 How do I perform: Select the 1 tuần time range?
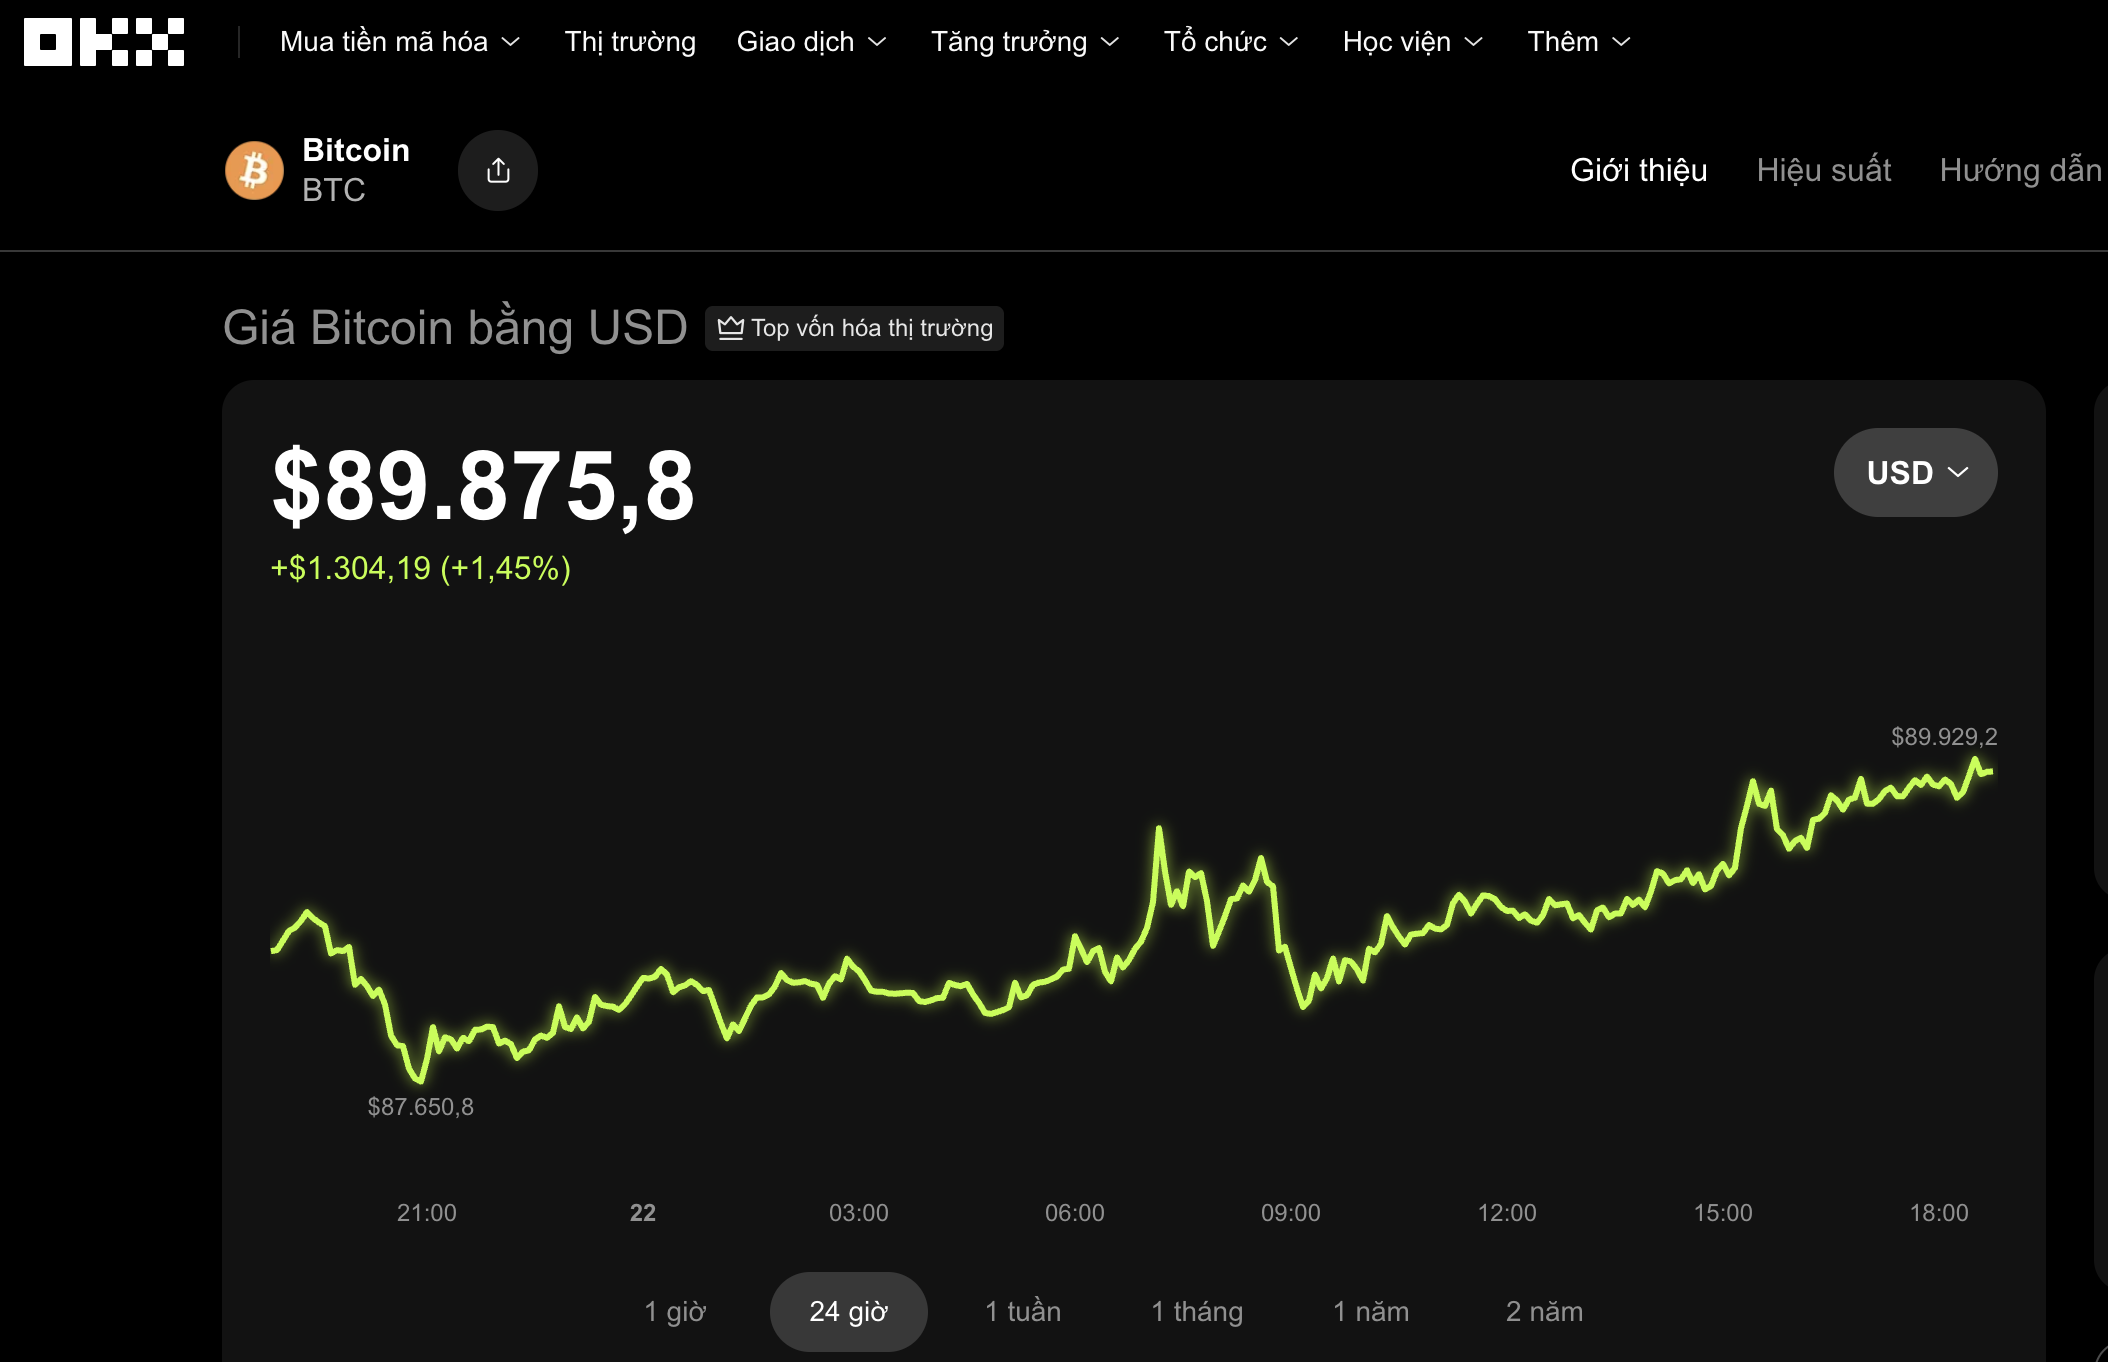coord(1022,1310)
